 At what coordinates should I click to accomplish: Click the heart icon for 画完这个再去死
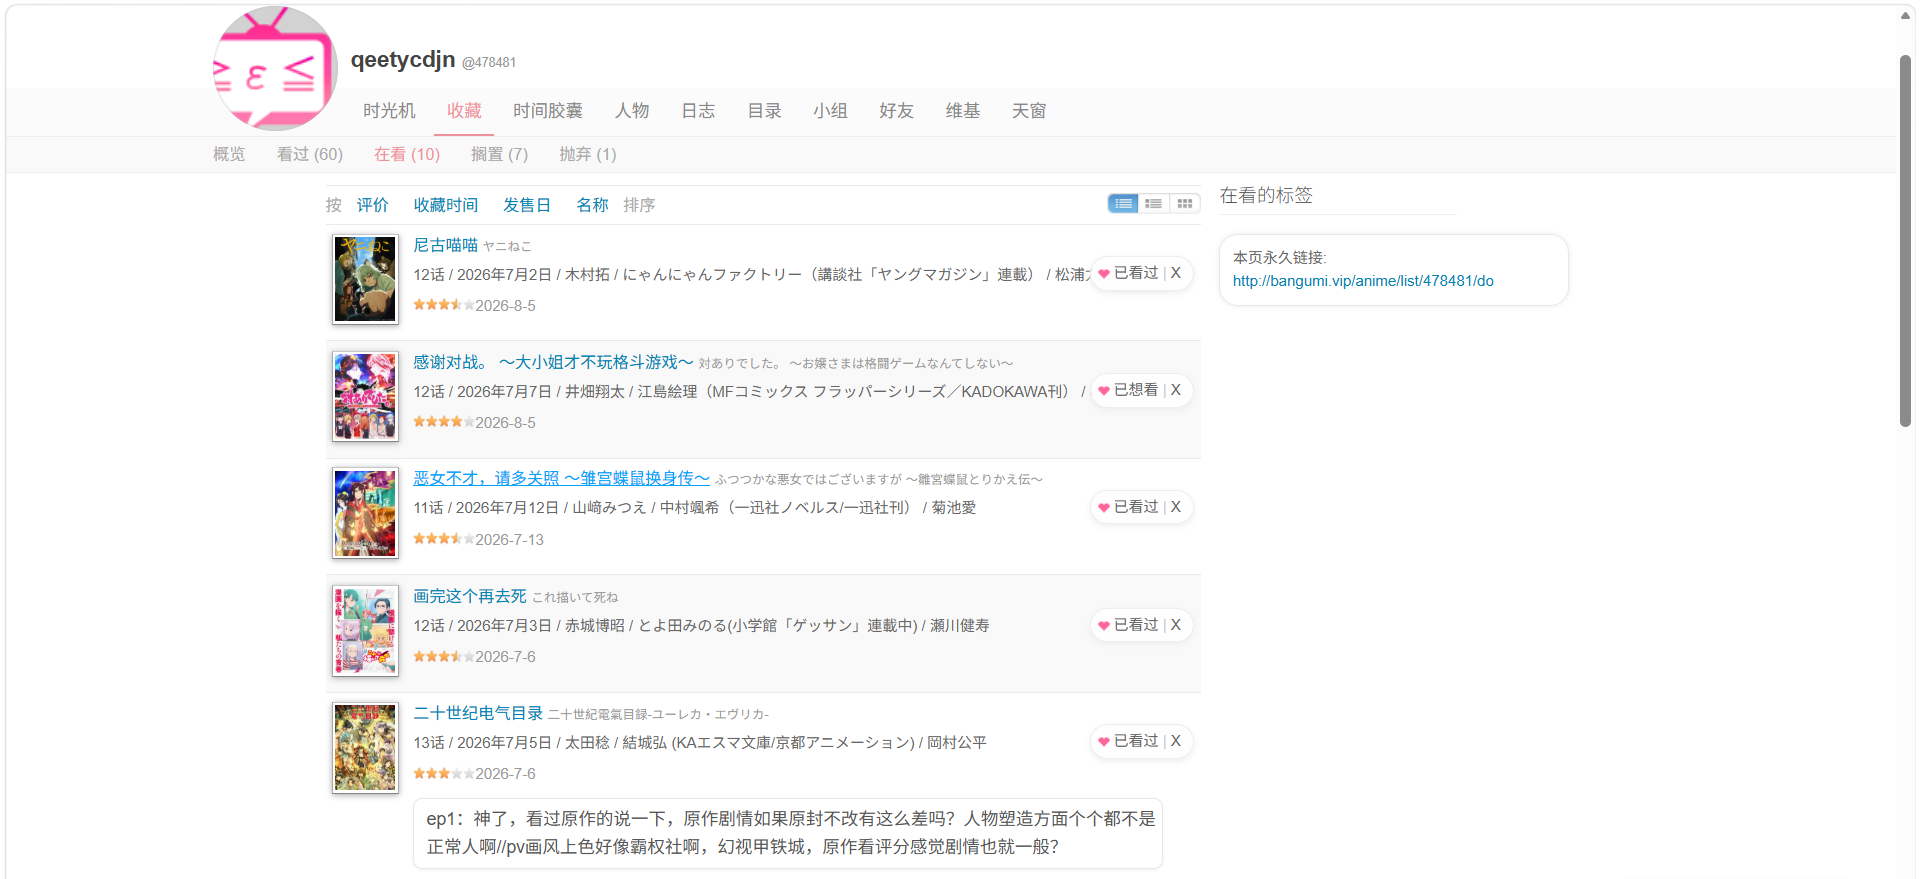1104,626
